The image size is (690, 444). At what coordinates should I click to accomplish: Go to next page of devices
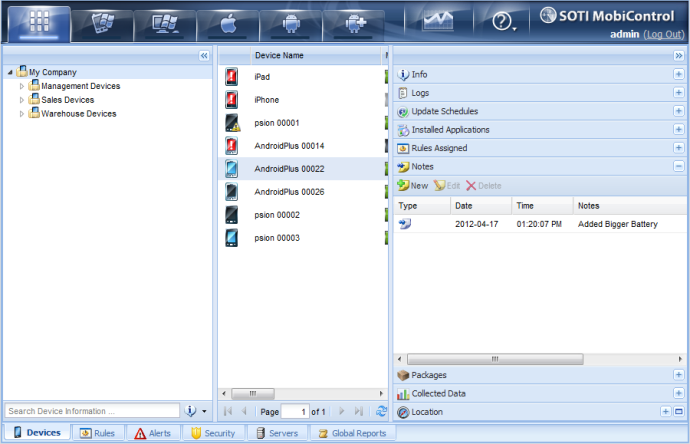click(x=341, y=411)
